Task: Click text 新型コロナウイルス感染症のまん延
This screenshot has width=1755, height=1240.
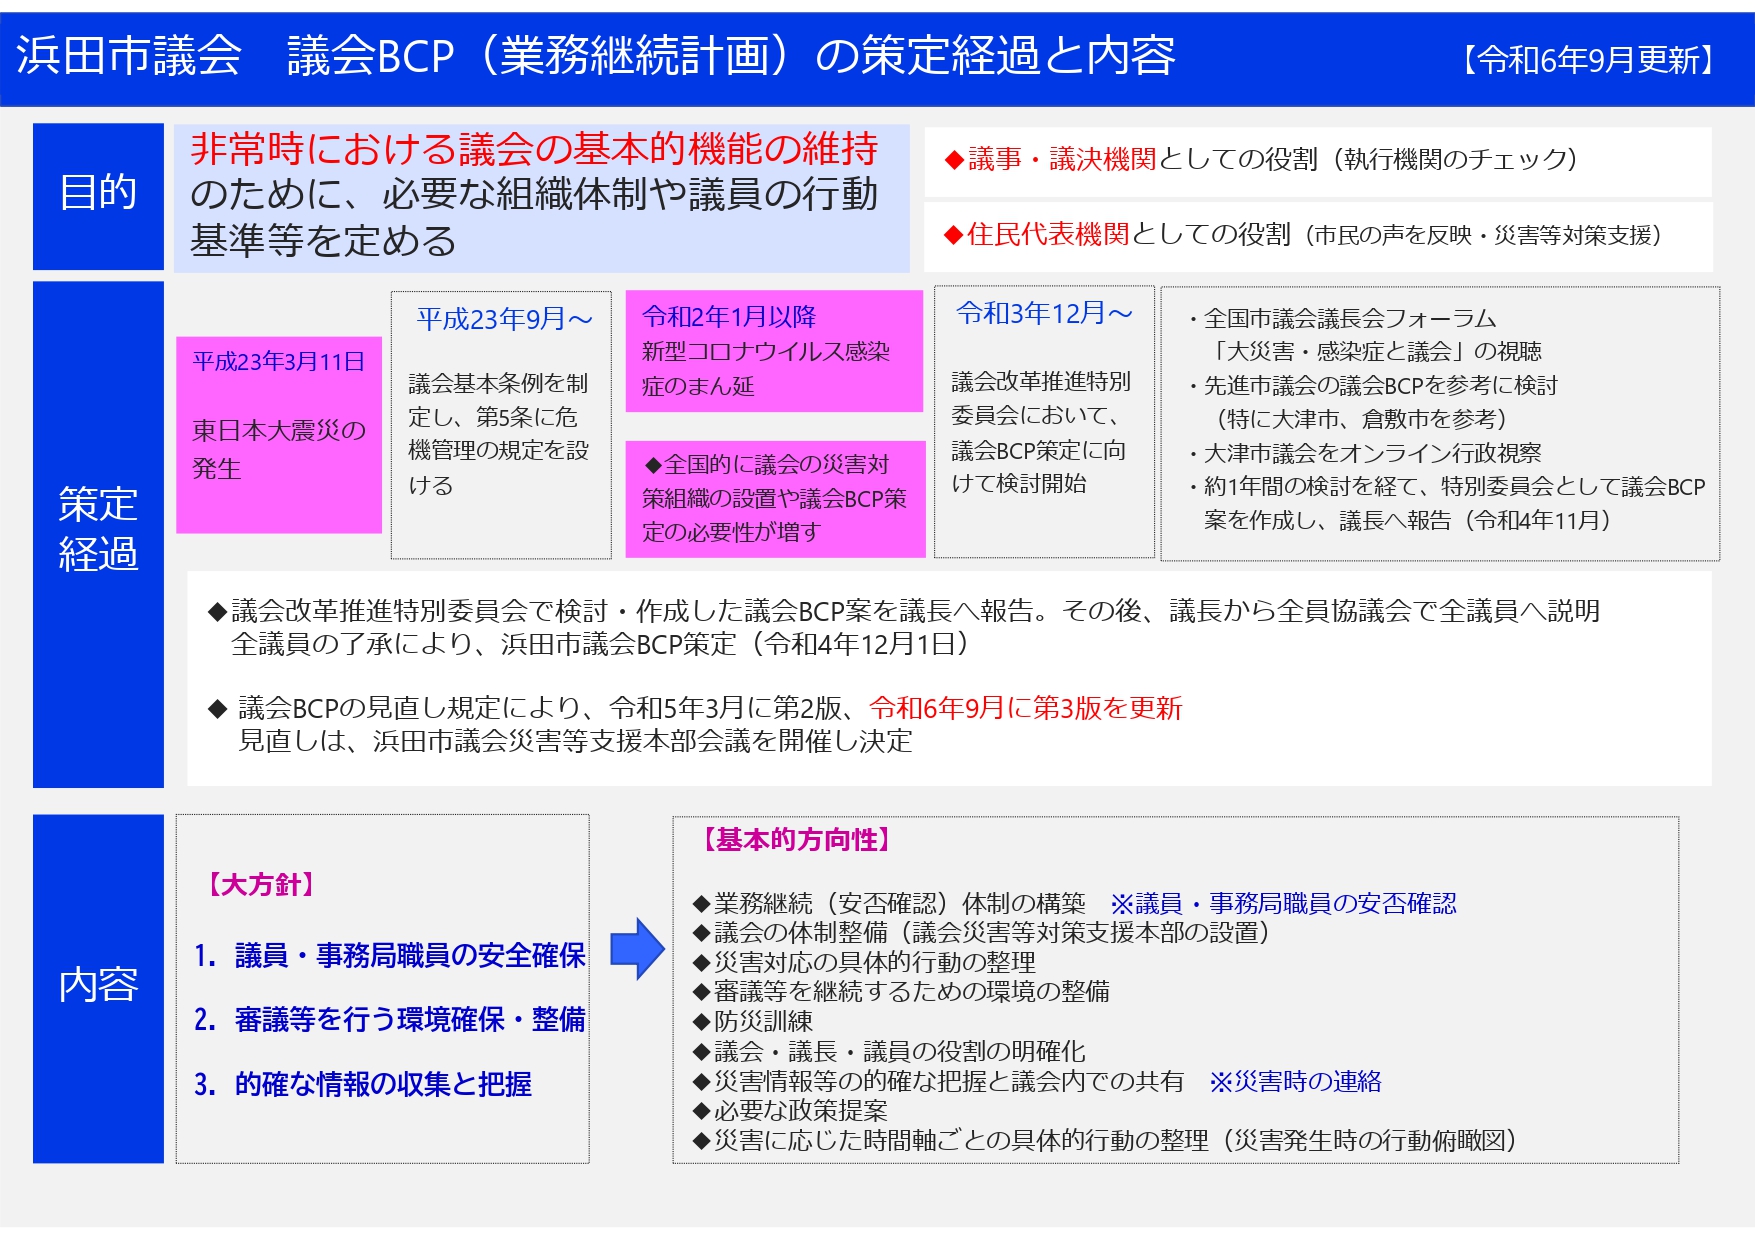Action: [x=766, y=369]
